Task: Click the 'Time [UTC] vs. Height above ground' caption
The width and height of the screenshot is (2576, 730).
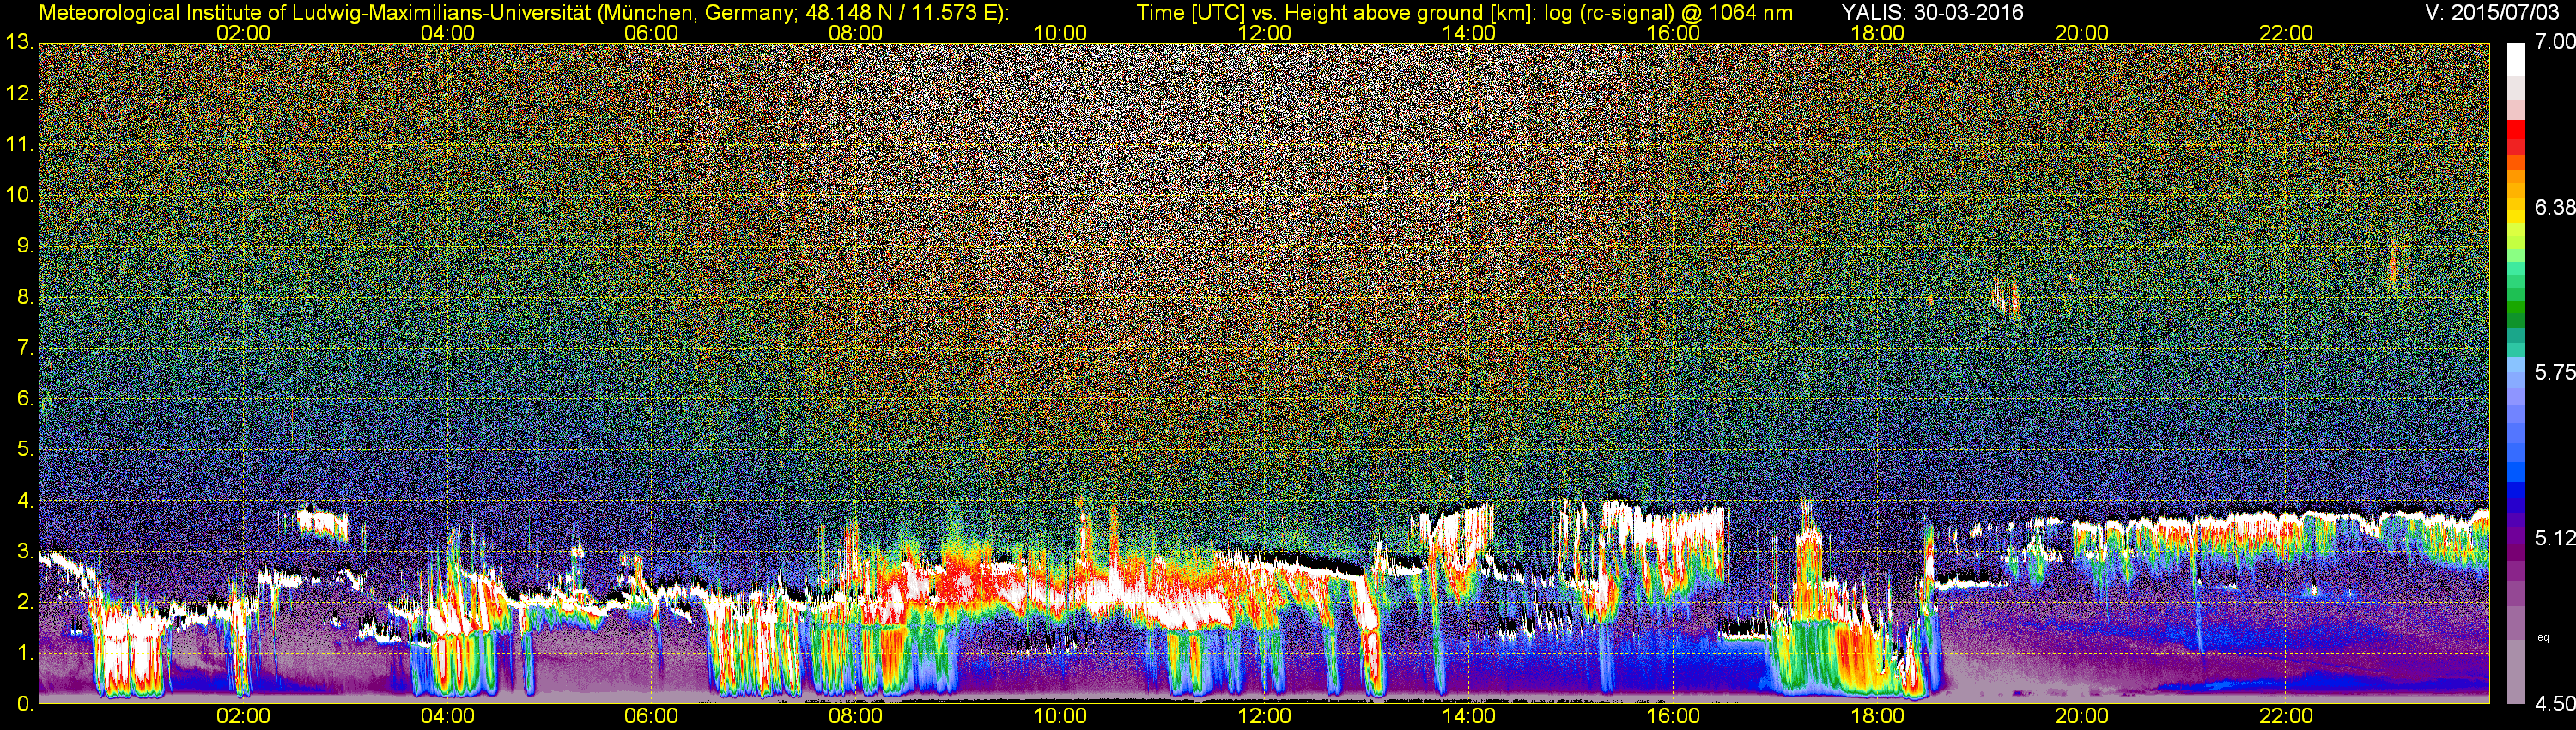Action: [x=1464, y=13]
